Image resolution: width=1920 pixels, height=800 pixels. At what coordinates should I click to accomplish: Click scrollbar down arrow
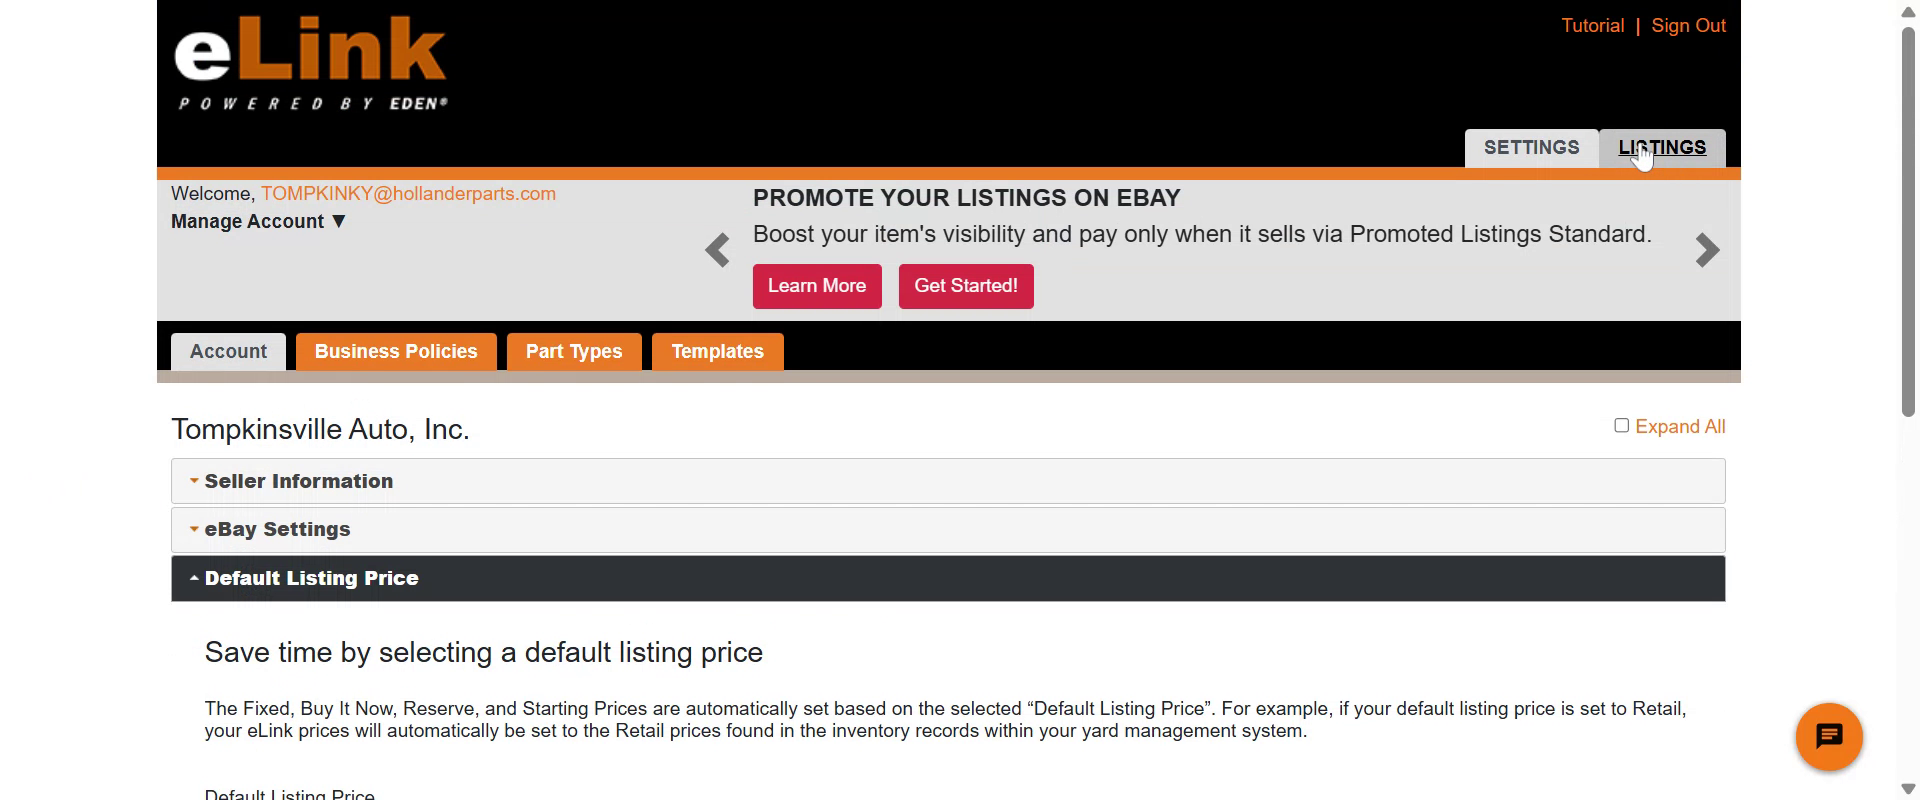1908,789
